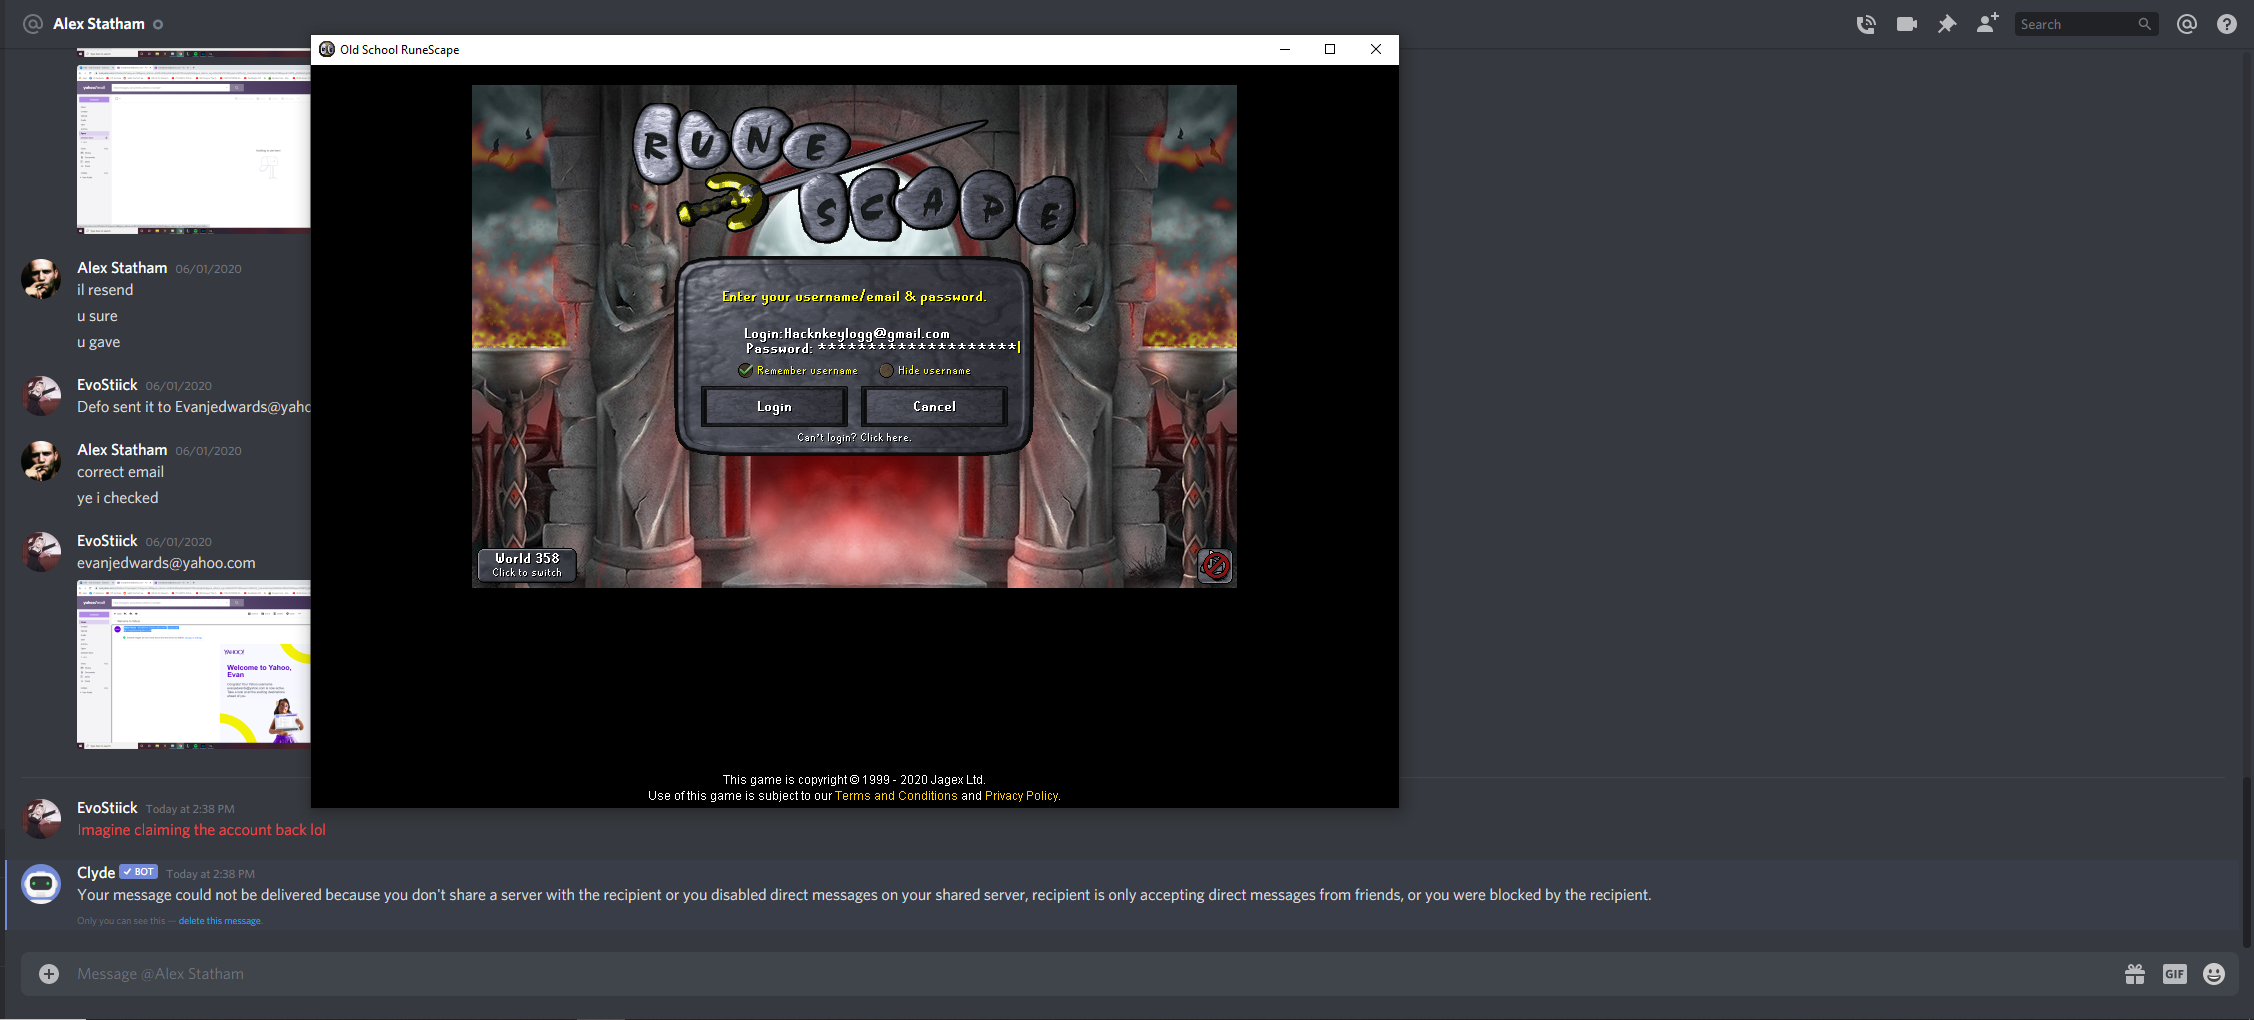Add friends to DM using header icon
This screenshot has width=2254, height=1020.
(1988, 23)
